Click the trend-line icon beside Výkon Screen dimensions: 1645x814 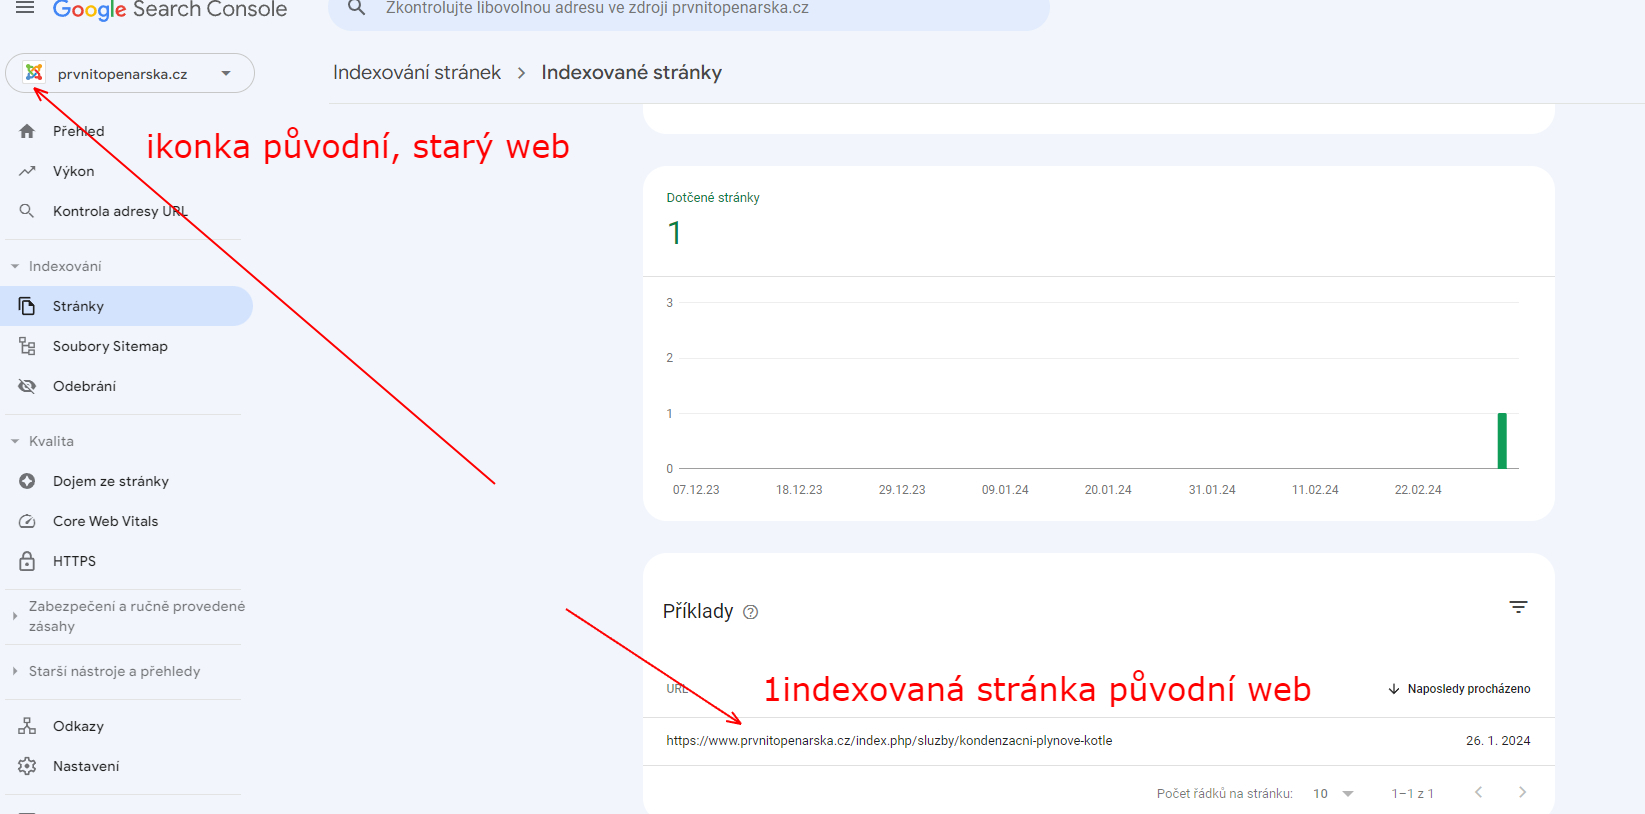tap(27, 171)
